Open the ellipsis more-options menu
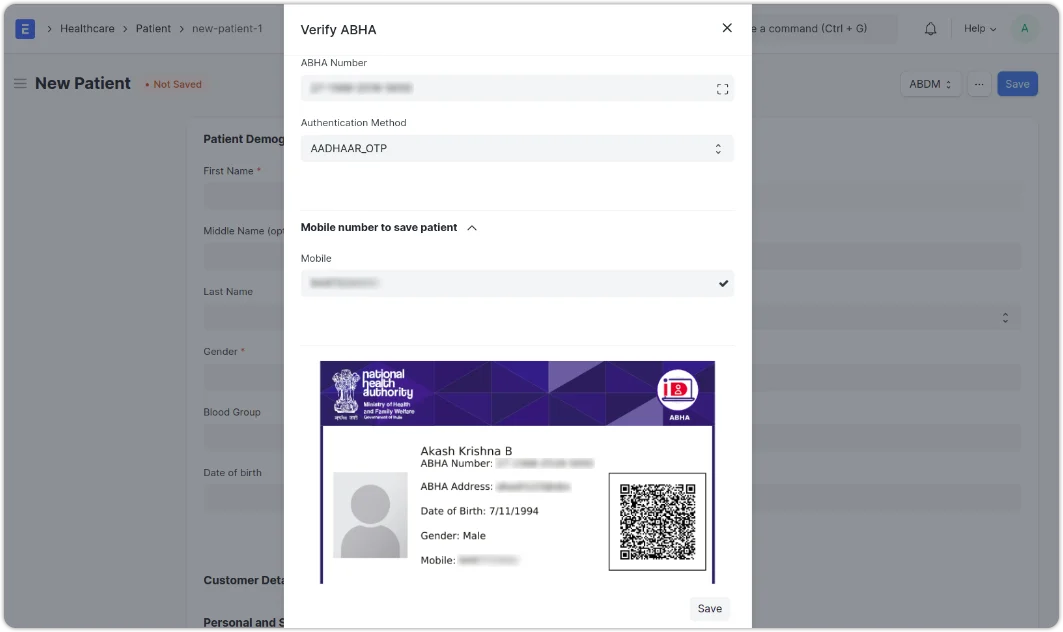The image size is (1063, 632). (x=978, y=84)
